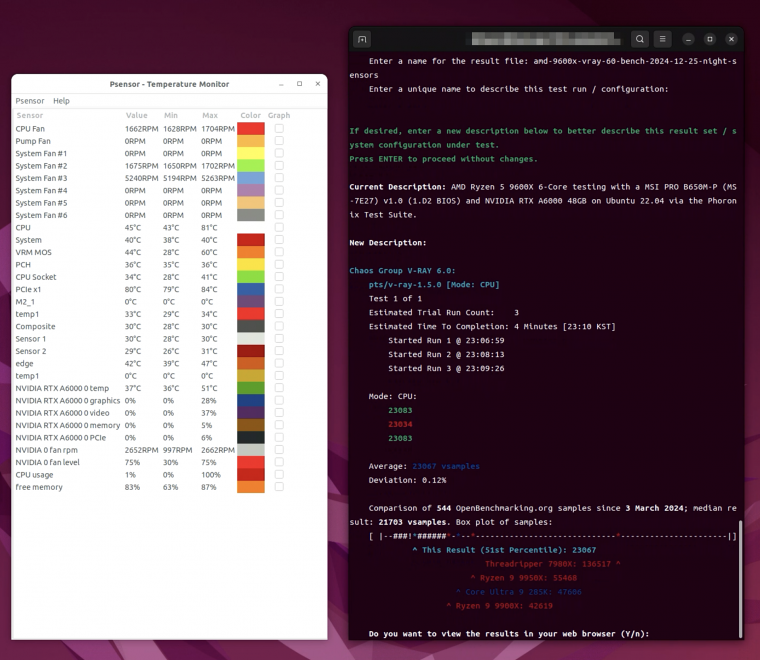Click 'Core Ultra 9 285K: 47606' terminal line
760x660 pixels.
tap(519, 592)
